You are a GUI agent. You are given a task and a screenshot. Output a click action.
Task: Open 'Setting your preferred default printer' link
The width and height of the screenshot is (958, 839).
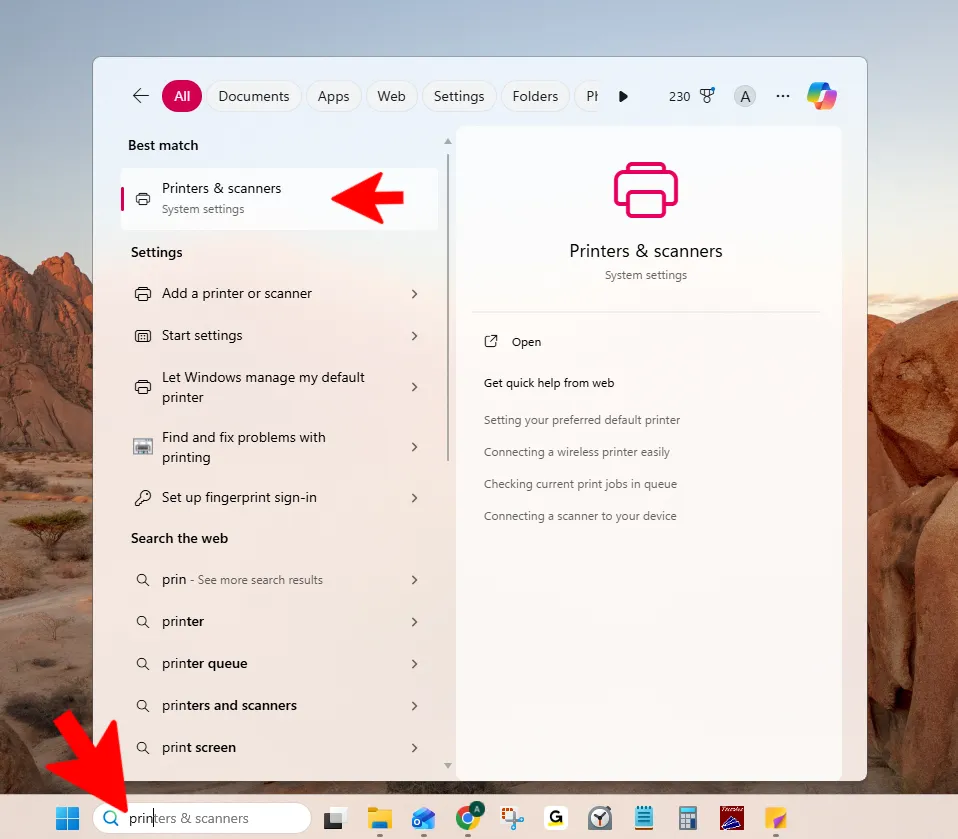(582, 420)
